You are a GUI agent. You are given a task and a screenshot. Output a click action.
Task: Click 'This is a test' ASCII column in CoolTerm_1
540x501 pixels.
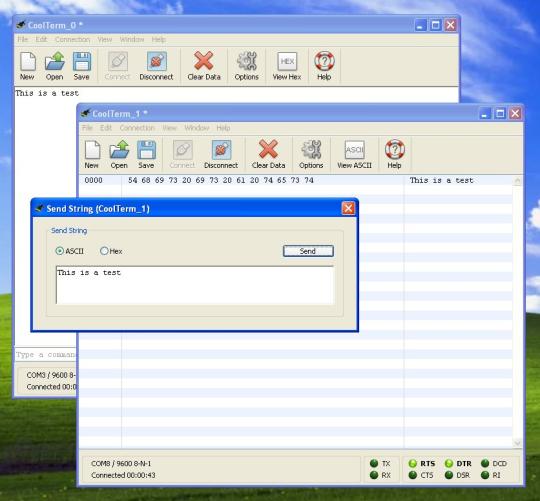[x=442, y=180]
